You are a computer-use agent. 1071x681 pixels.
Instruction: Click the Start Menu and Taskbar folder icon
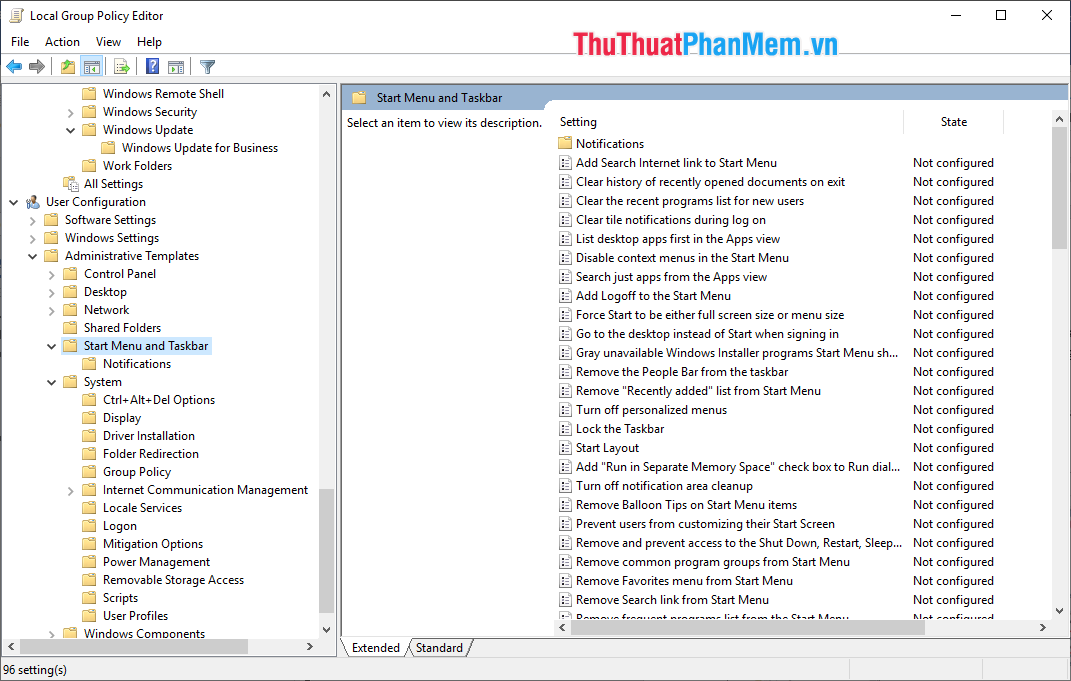pos(70,345)
